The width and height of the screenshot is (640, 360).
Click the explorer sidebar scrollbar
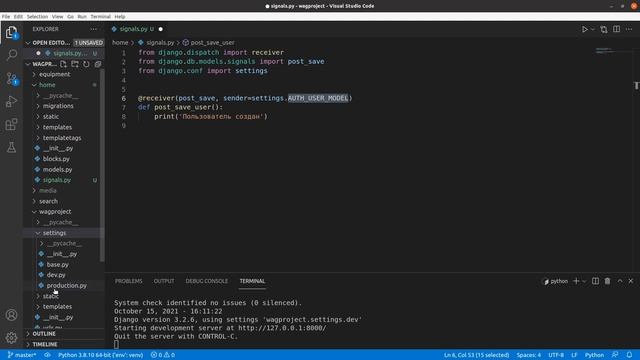click(102, 165)
